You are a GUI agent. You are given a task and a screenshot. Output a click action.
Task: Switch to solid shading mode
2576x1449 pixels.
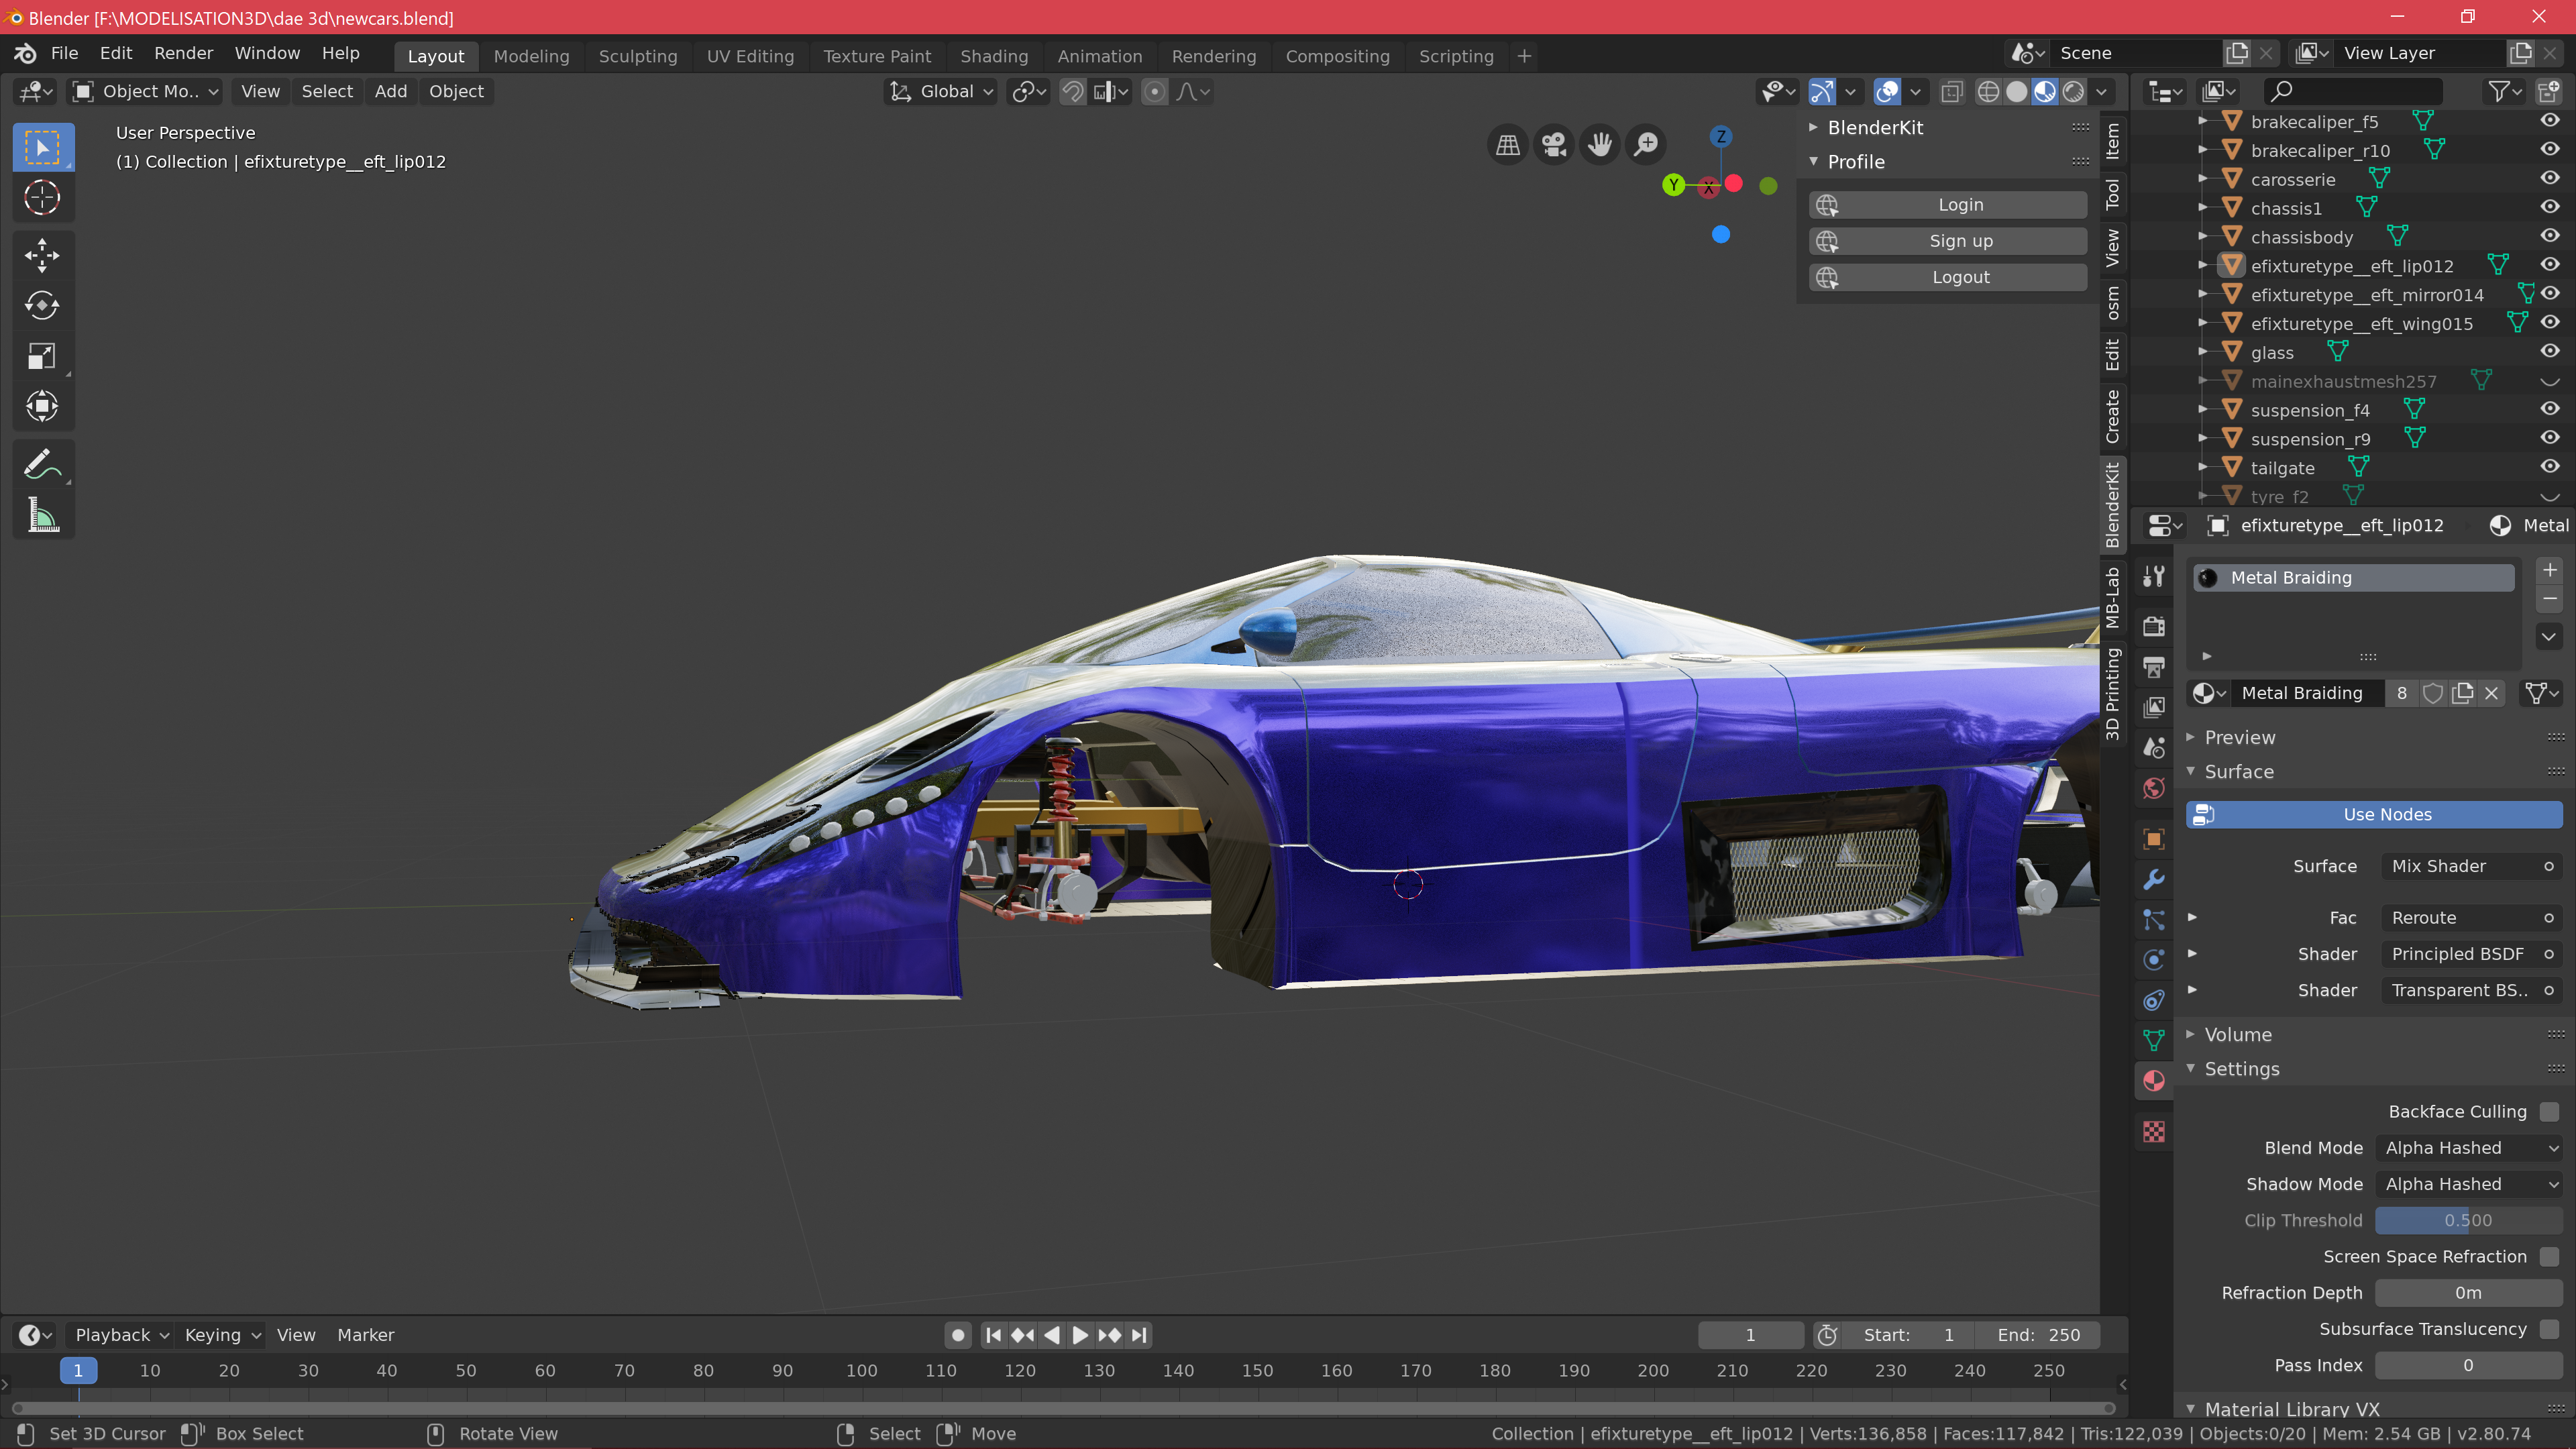coord(2017,92)
